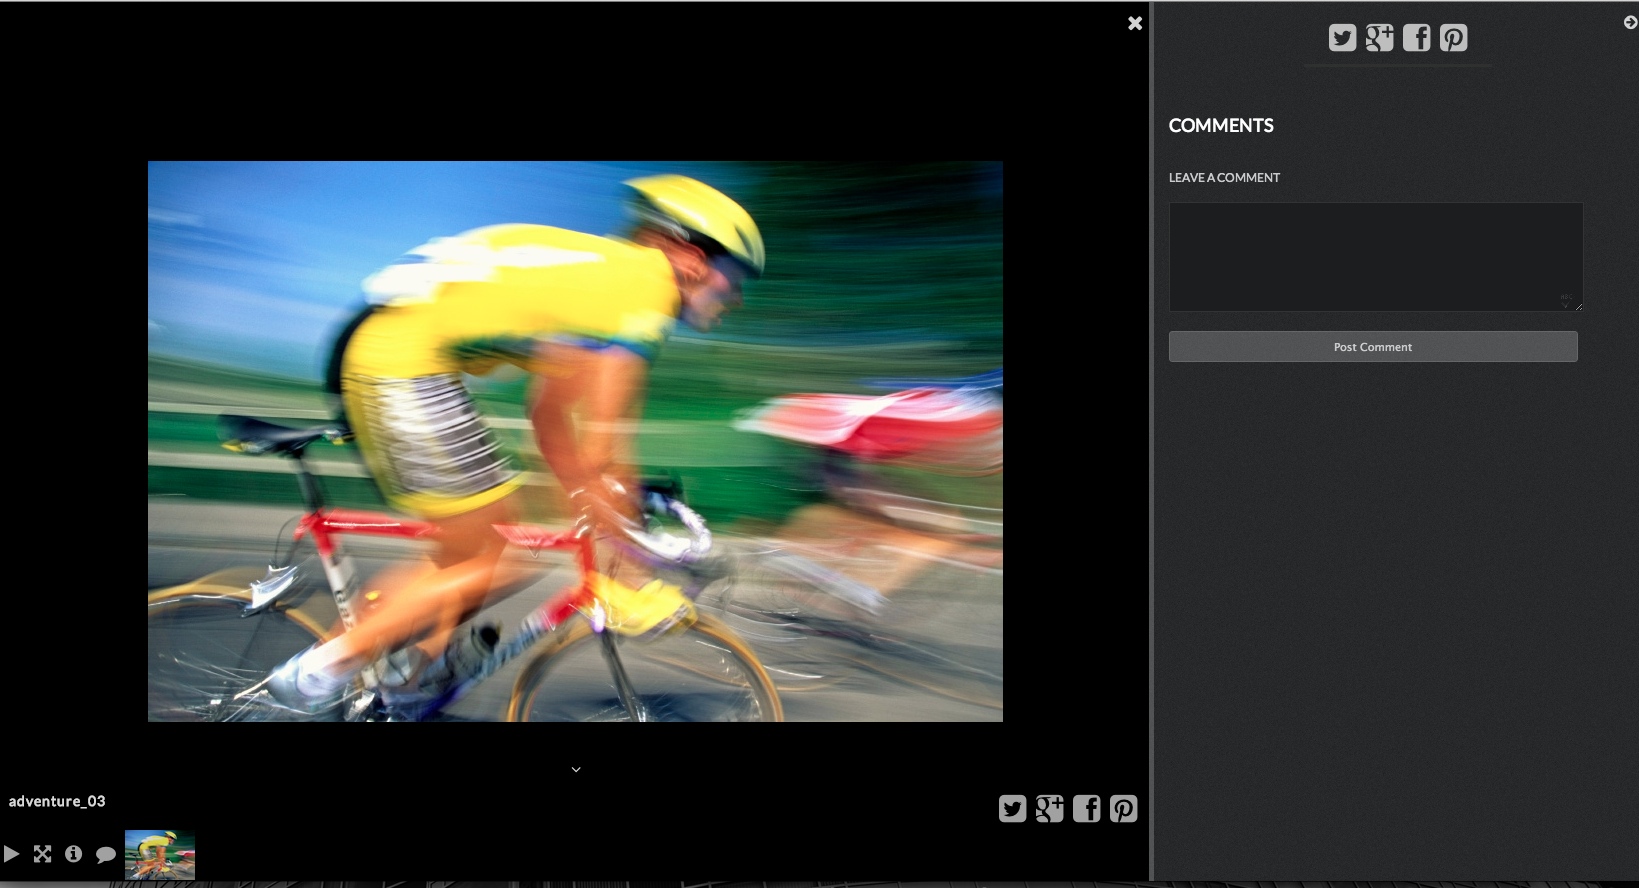
Task: Share on Google Plus below the photo
Action: (x=1049, y=808)
